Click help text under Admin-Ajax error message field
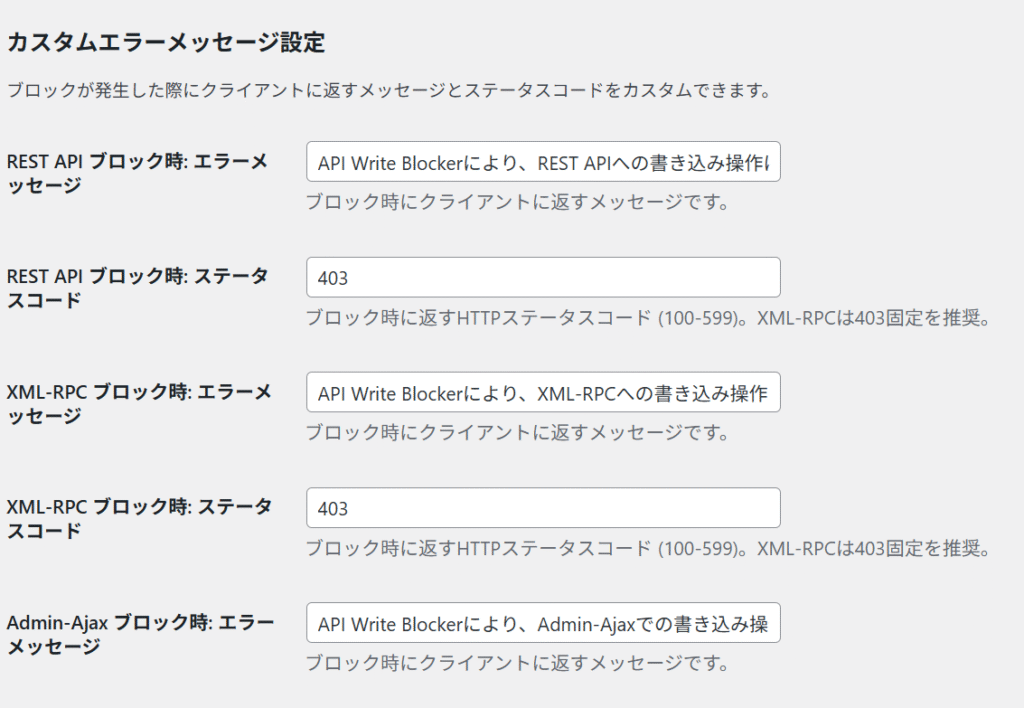 tap(516, 664)
